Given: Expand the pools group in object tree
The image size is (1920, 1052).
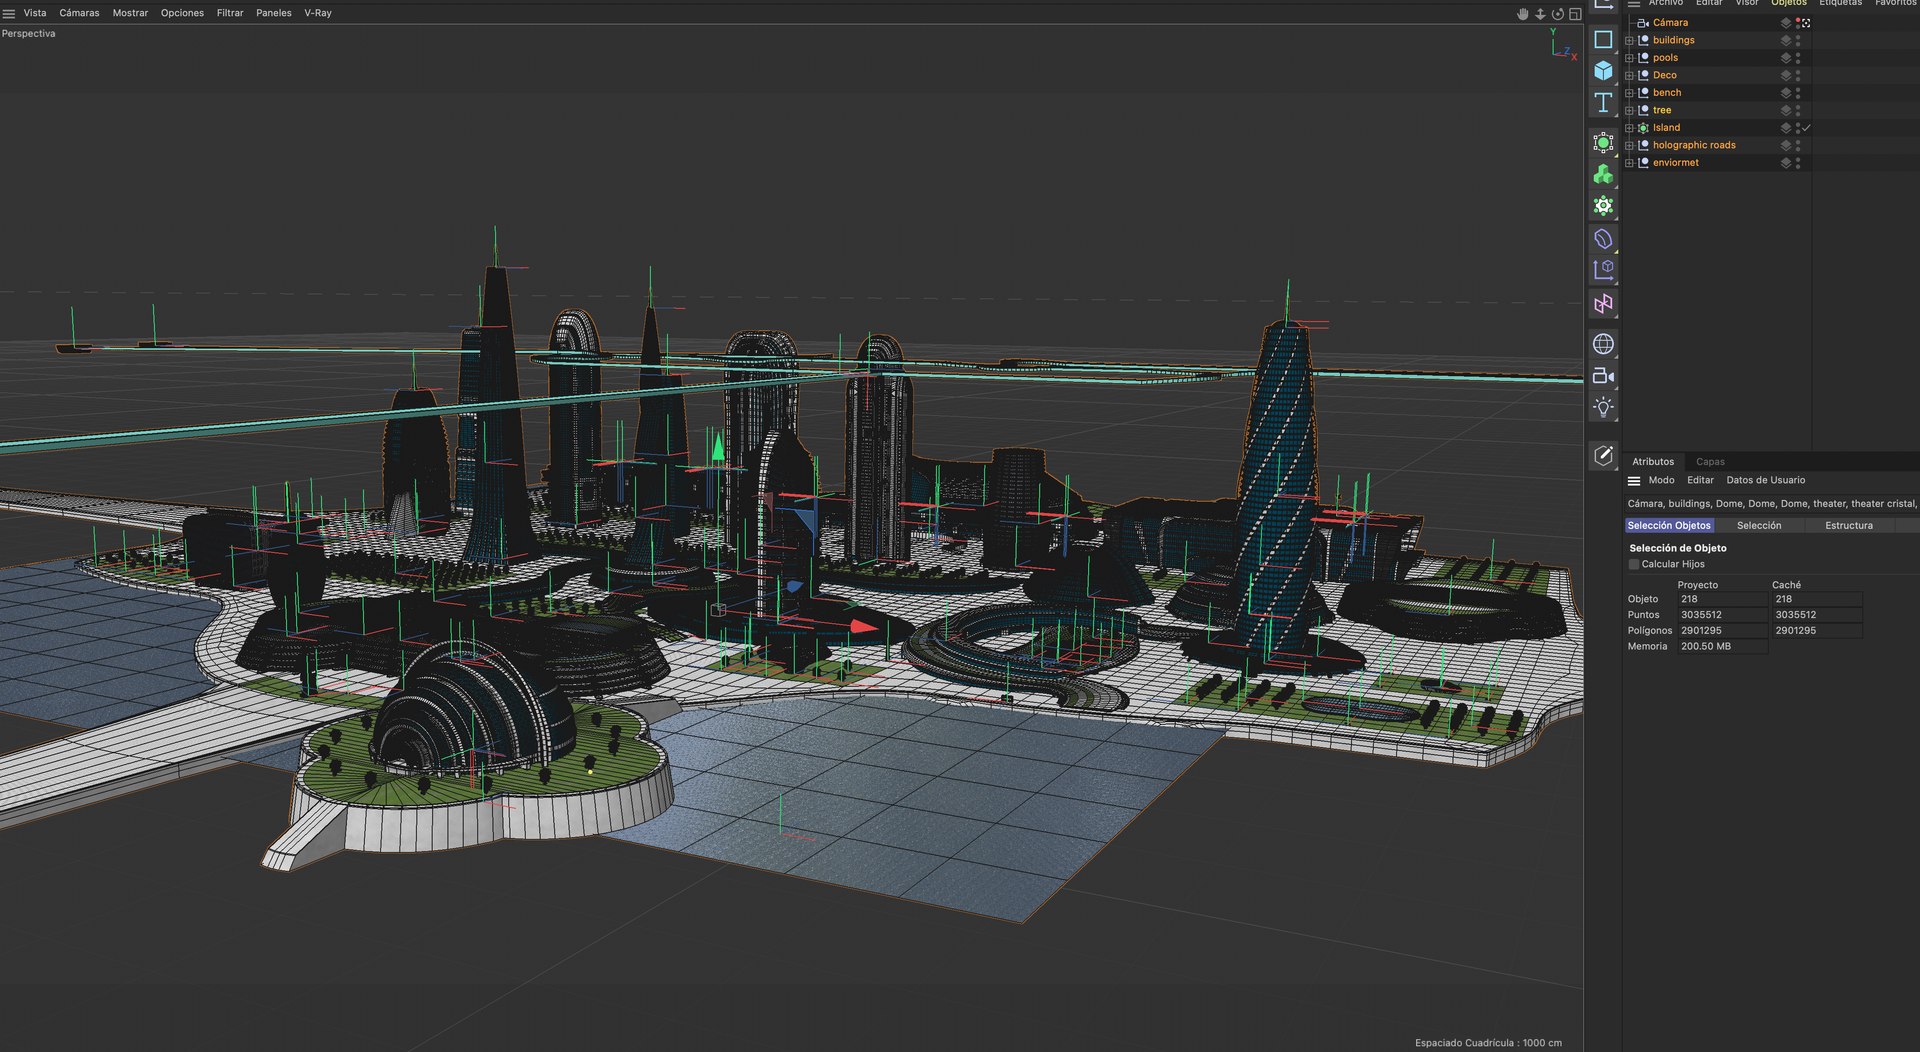Looking at the screenshot, I should tap(1629, 58).
